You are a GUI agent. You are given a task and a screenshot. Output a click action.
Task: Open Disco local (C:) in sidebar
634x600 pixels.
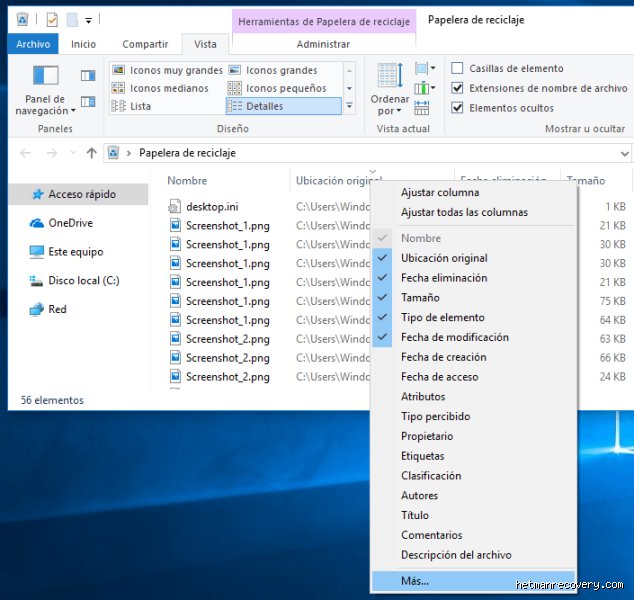click(74, 281)
